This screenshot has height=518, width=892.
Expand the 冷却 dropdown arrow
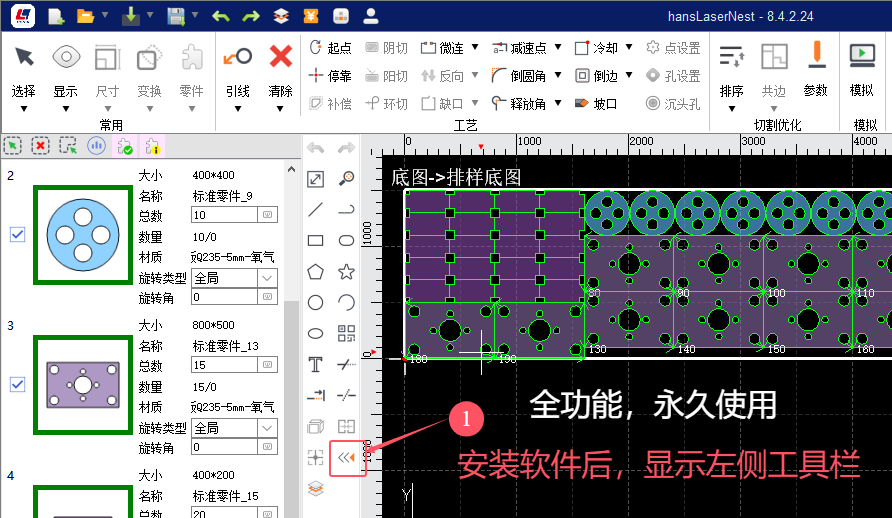[x=629, y=47]
